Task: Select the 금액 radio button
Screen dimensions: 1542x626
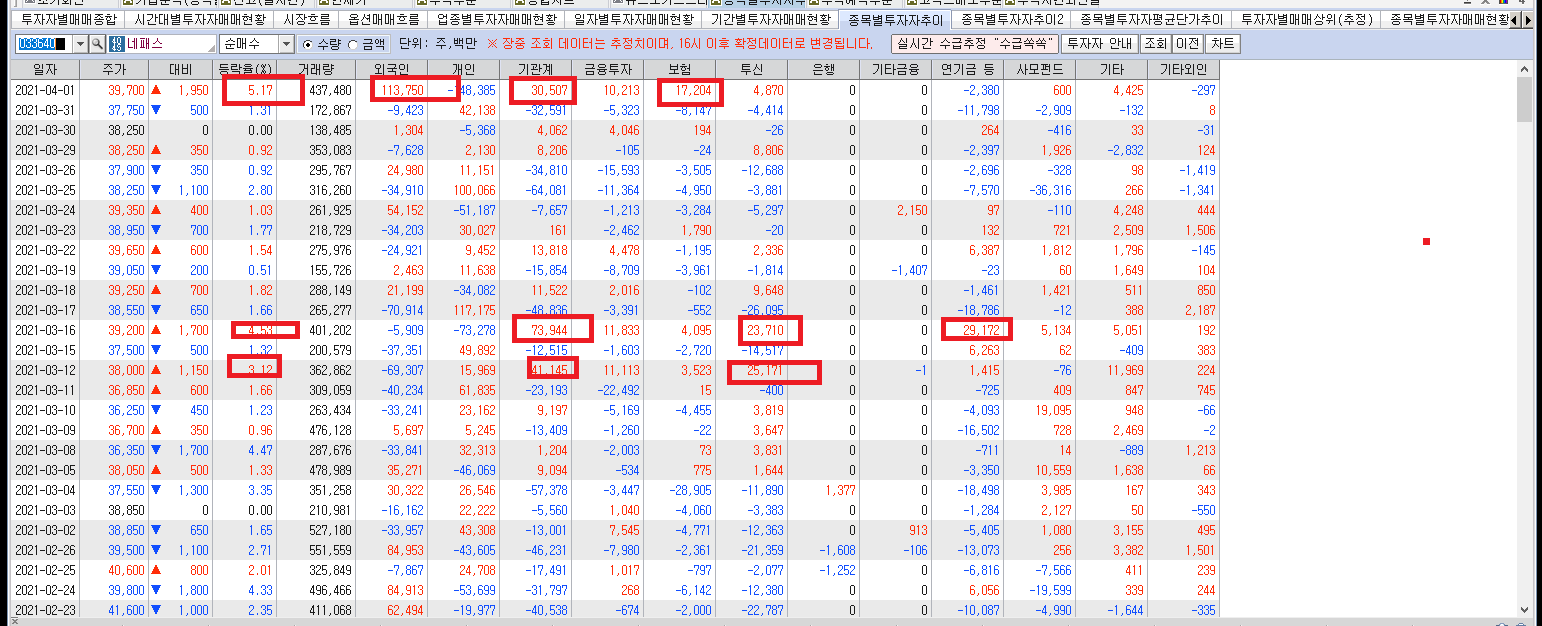Action: (x=351, y=45)
